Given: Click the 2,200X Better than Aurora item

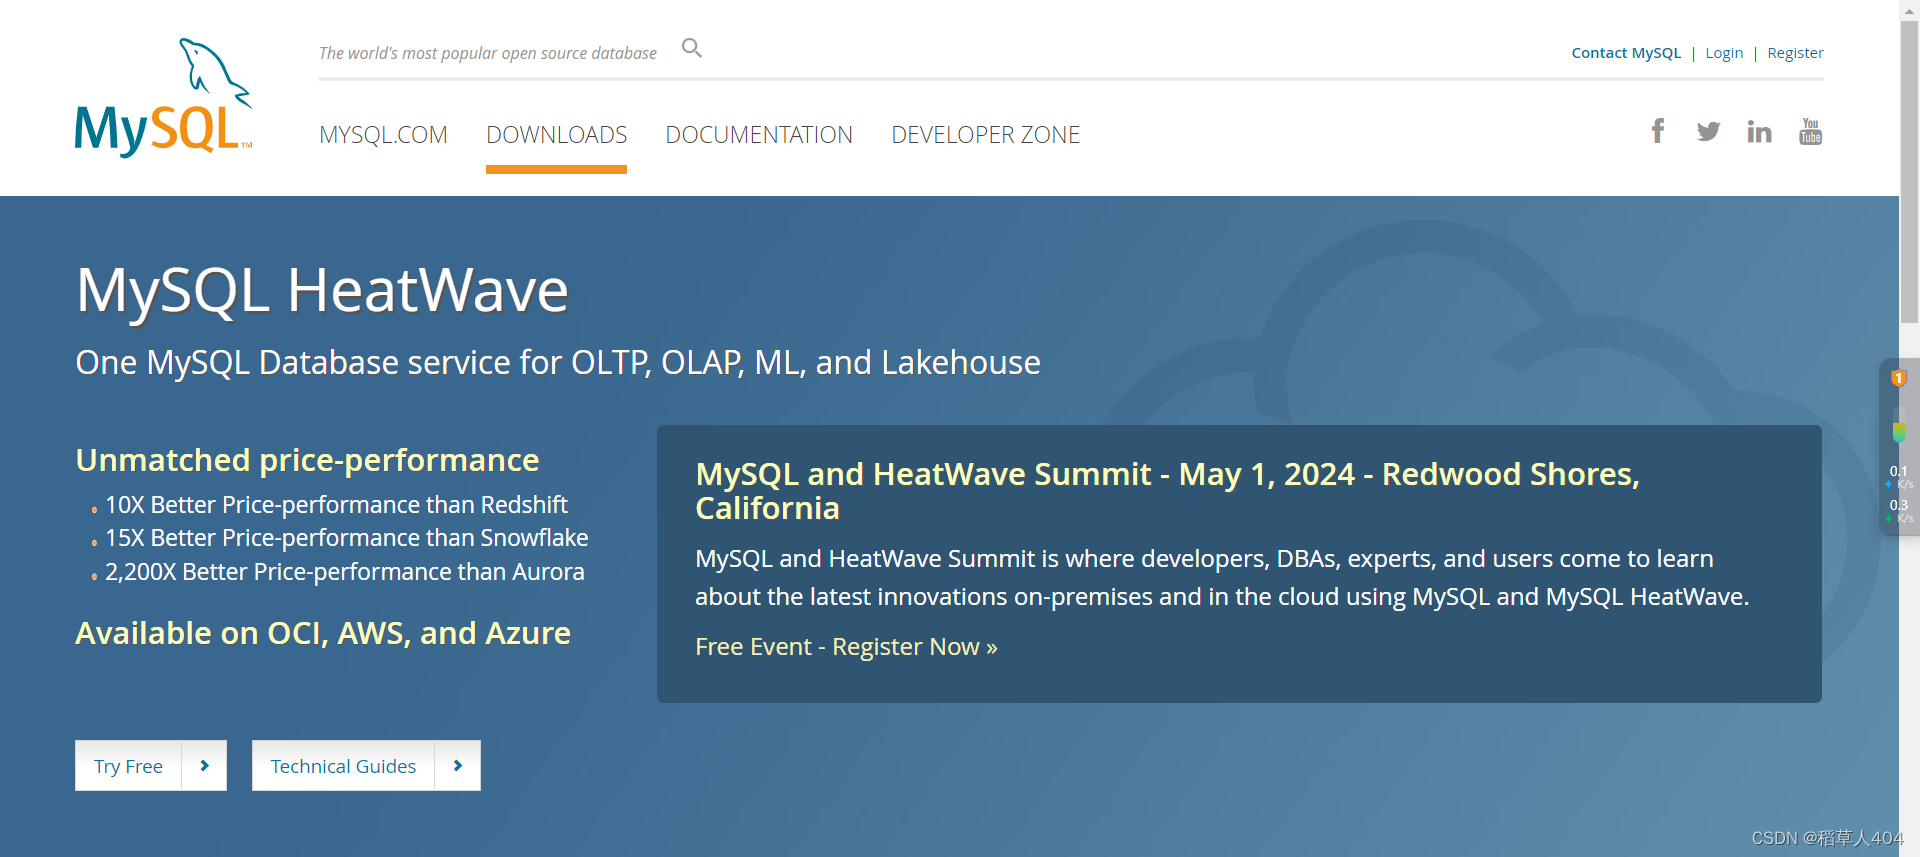Looking at the screenshot, I should pos(344,572).
